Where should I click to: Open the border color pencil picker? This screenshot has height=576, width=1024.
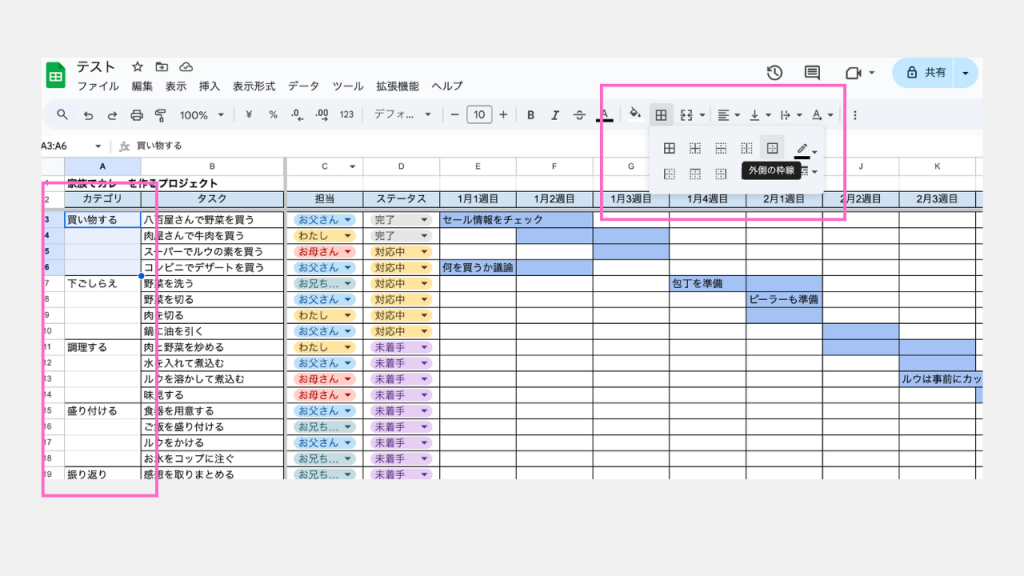[x=803, y=149]
